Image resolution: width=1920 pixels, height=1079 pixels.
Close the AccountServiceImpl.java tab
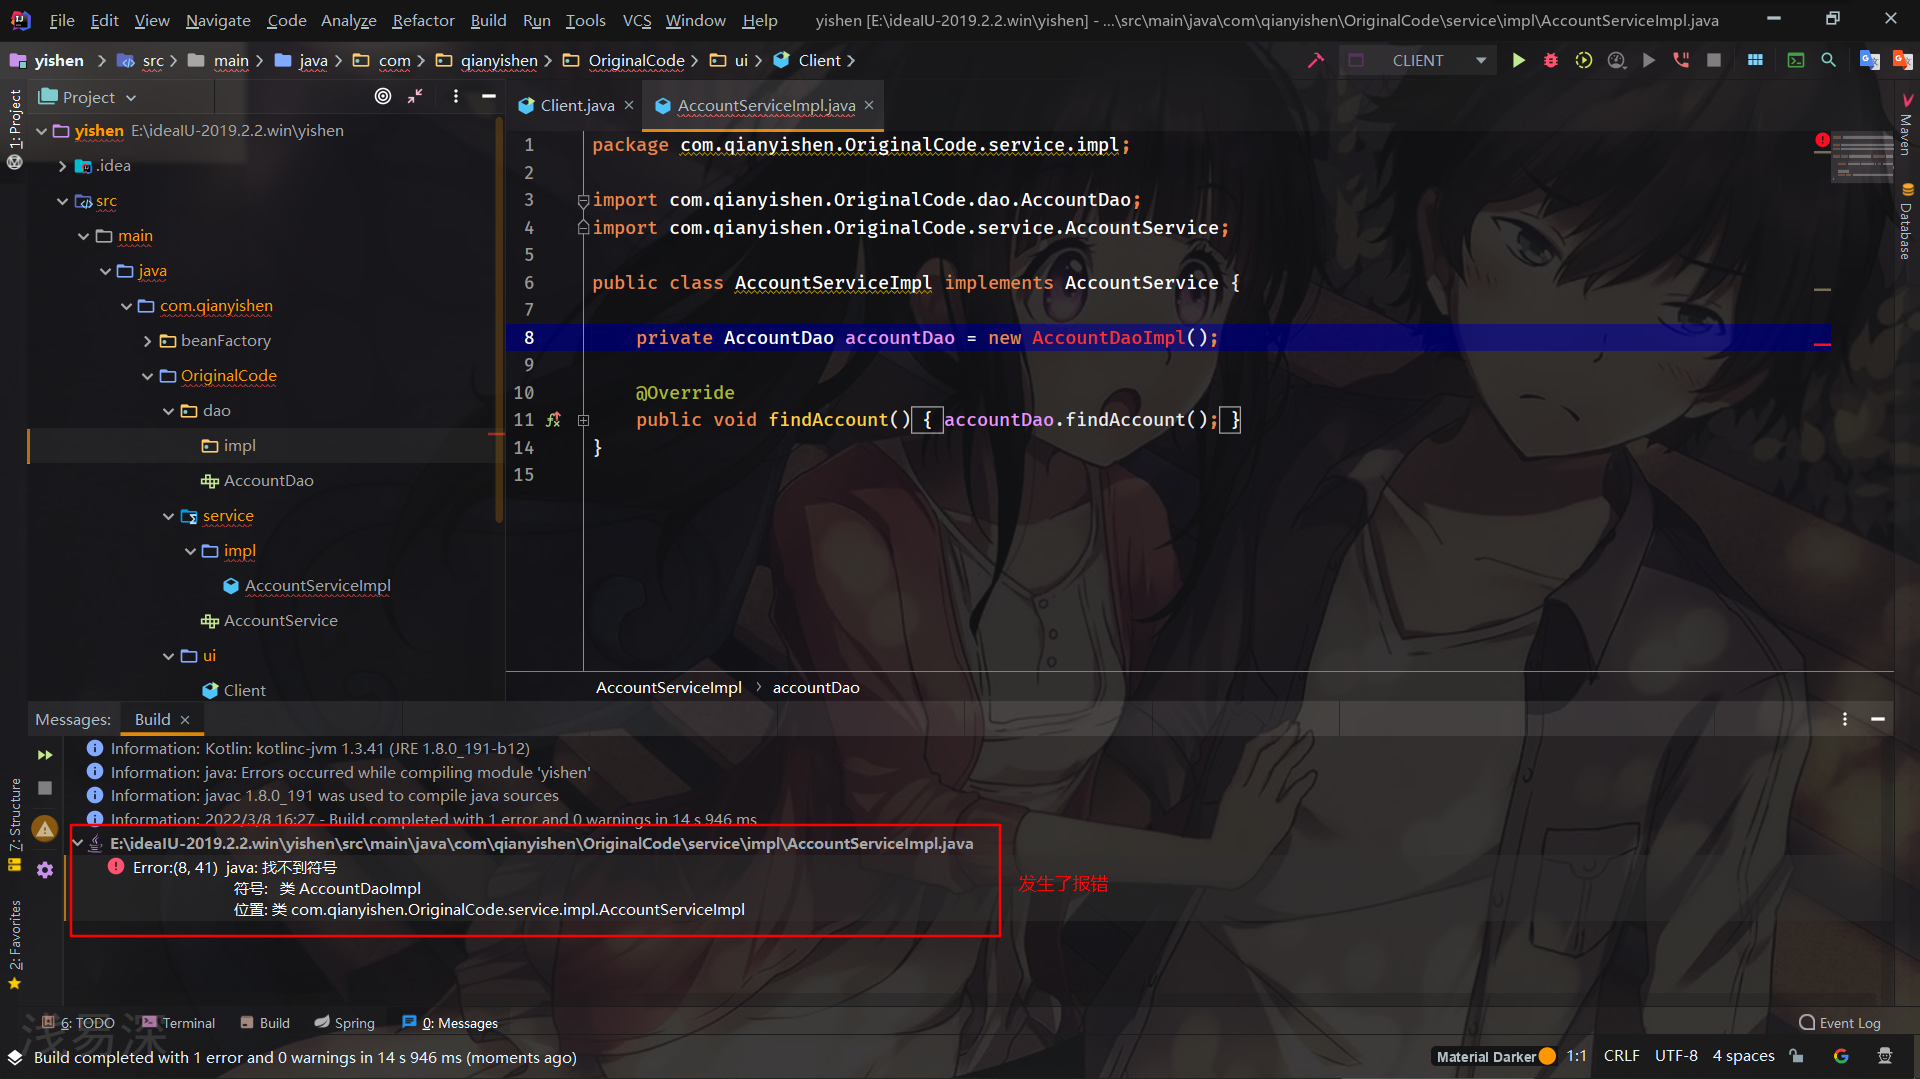pos(869,105)
